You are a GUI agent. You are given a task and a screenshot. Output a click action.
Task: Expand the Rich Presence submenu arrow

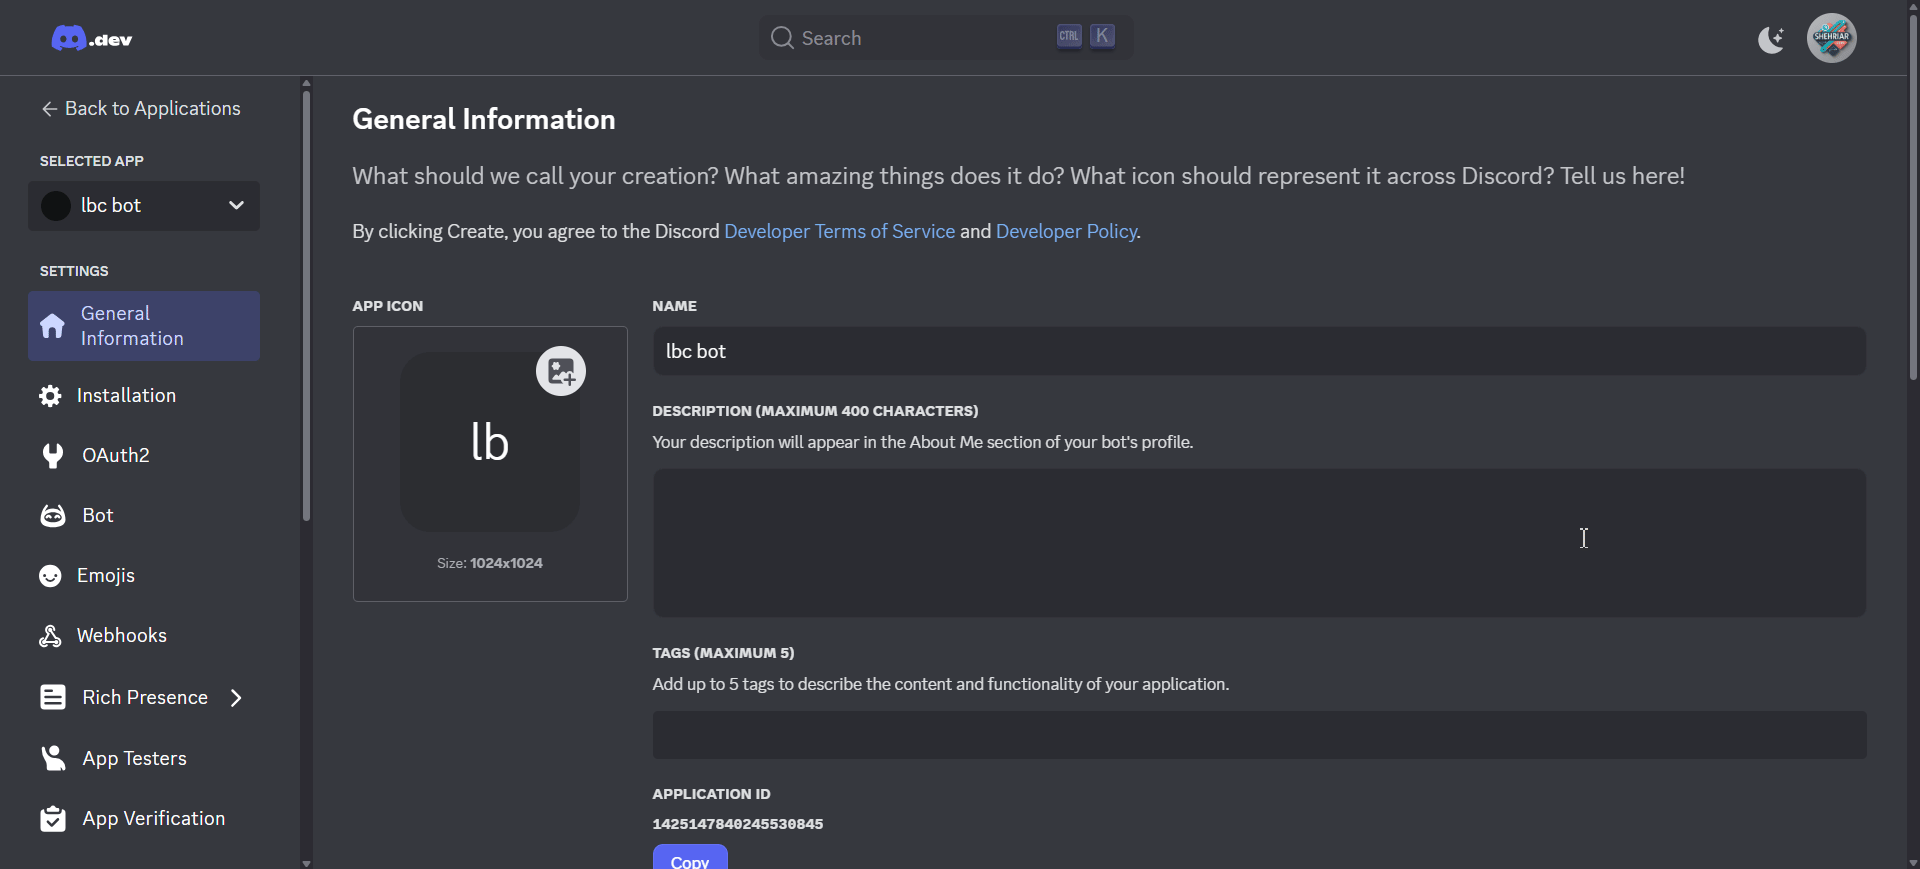[x=236, y=698]
